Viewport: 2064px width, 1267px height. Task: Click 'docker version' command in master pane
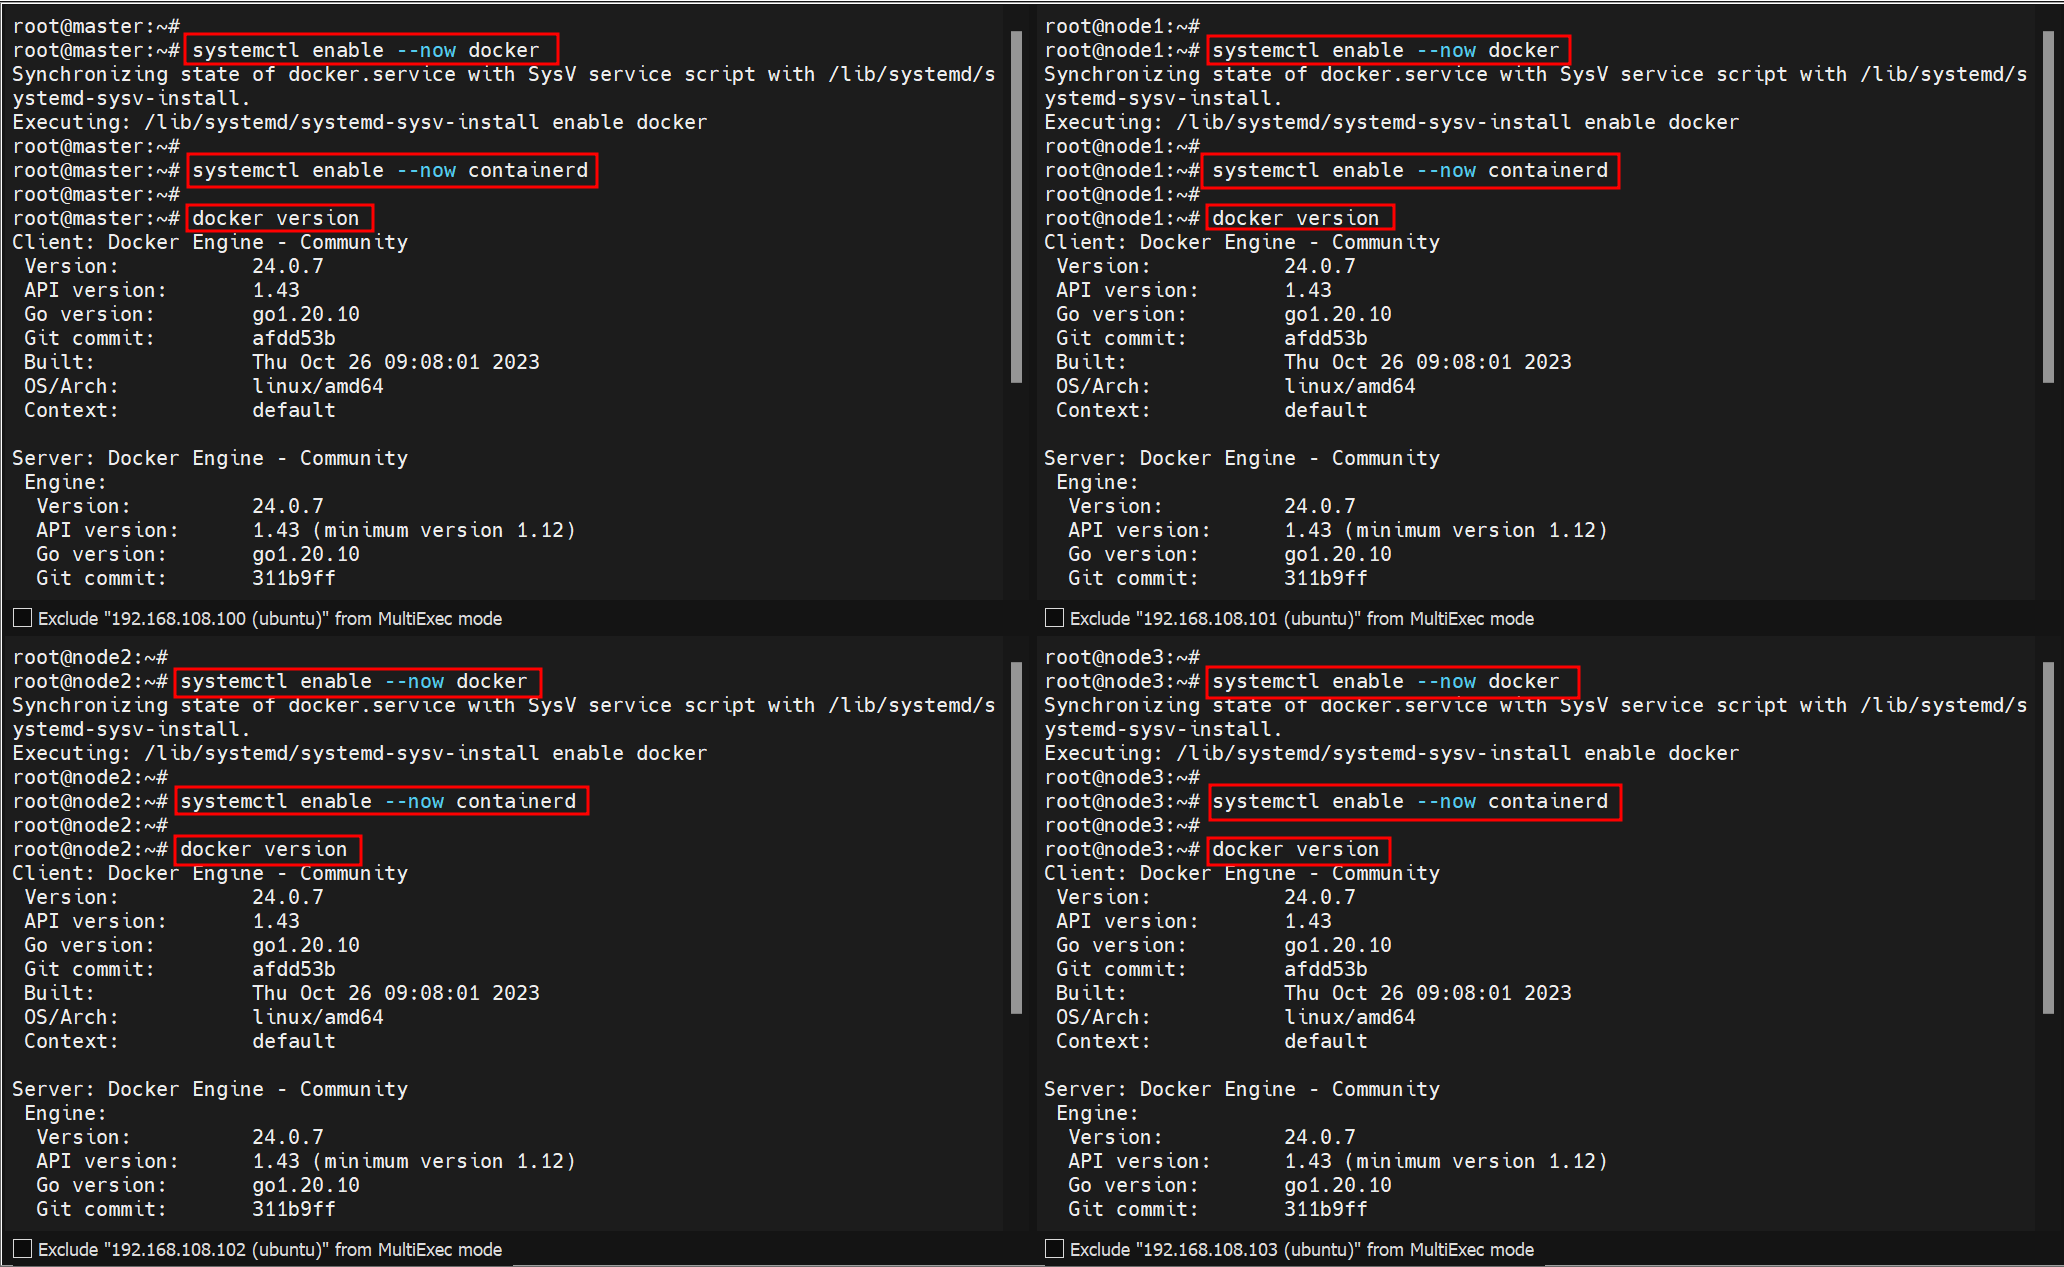[276, 218]
